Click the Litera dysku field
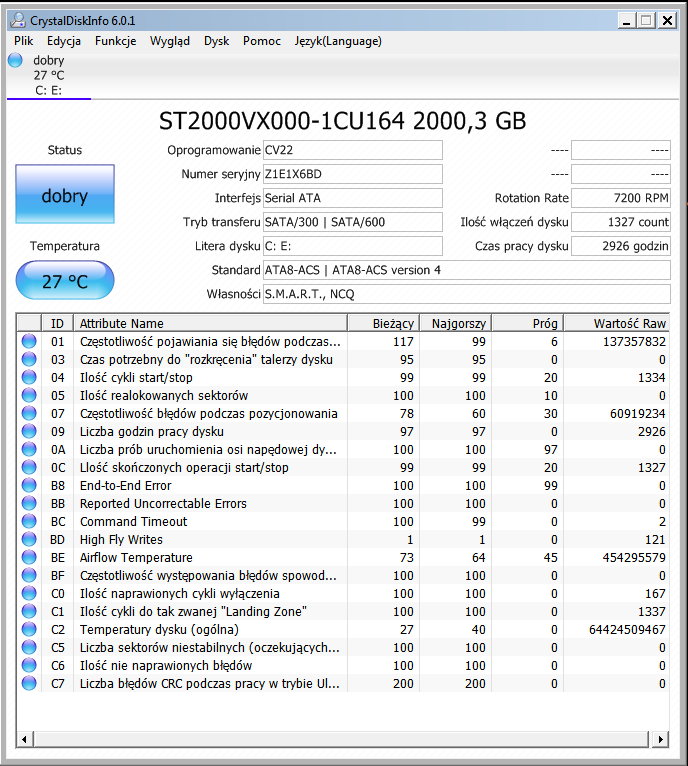Screen dimensions: 688x766 (x=353, y=246)
